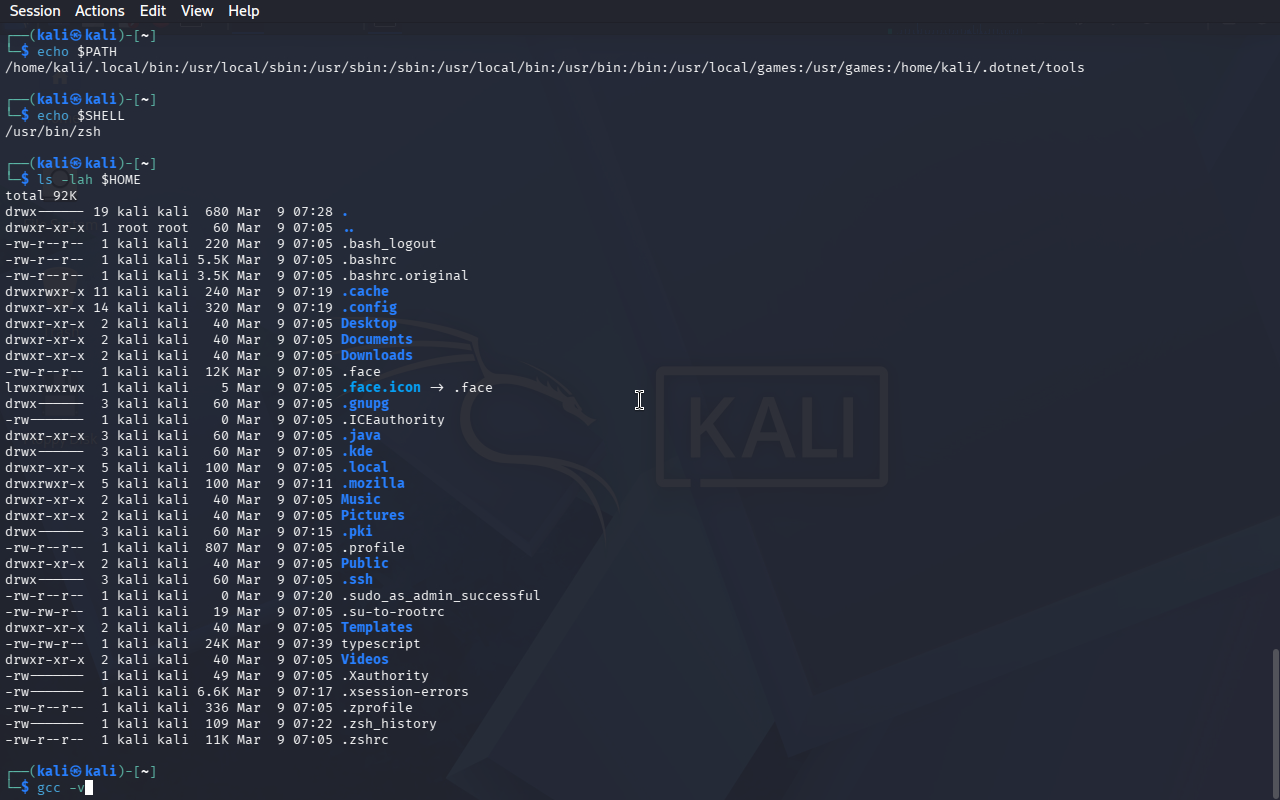
Task: Open the Session menu
Action: [x=35, y=11]
